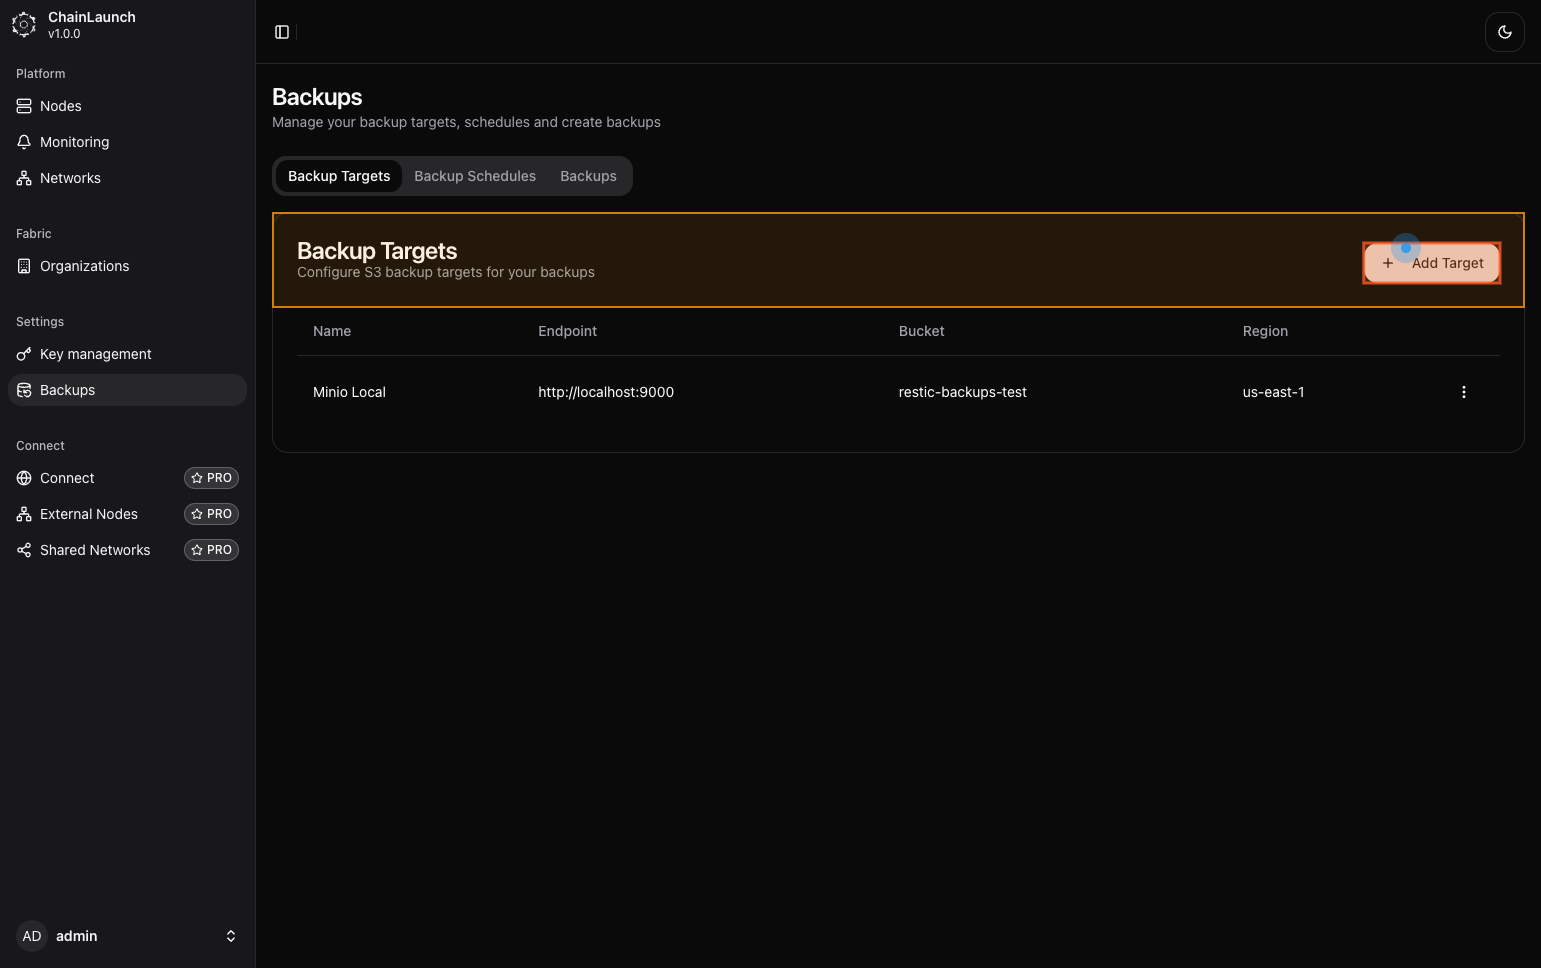Open Nodes via its server icon
The height and width of the screenshot is (968, 1541).
(x=24, y=106)
